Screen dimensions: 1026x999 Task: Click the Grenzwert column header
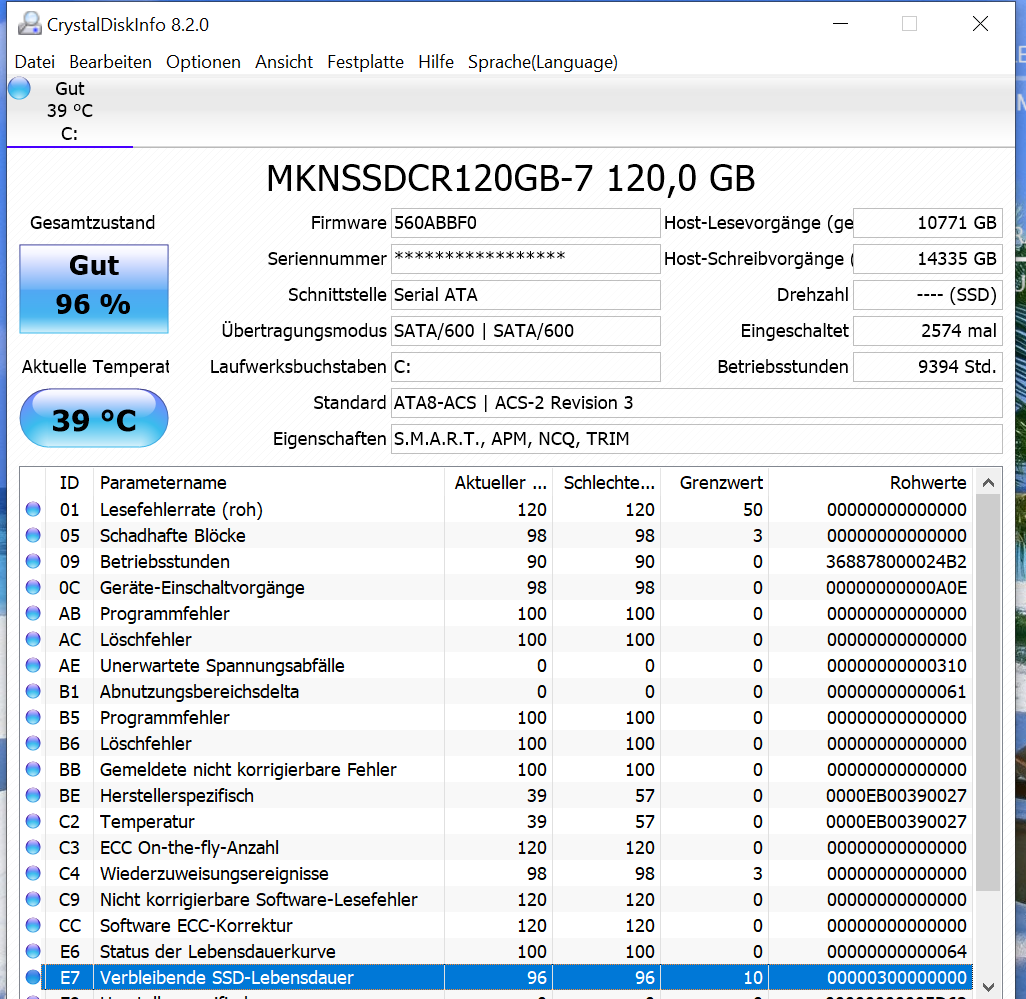[x=715, y=483]
